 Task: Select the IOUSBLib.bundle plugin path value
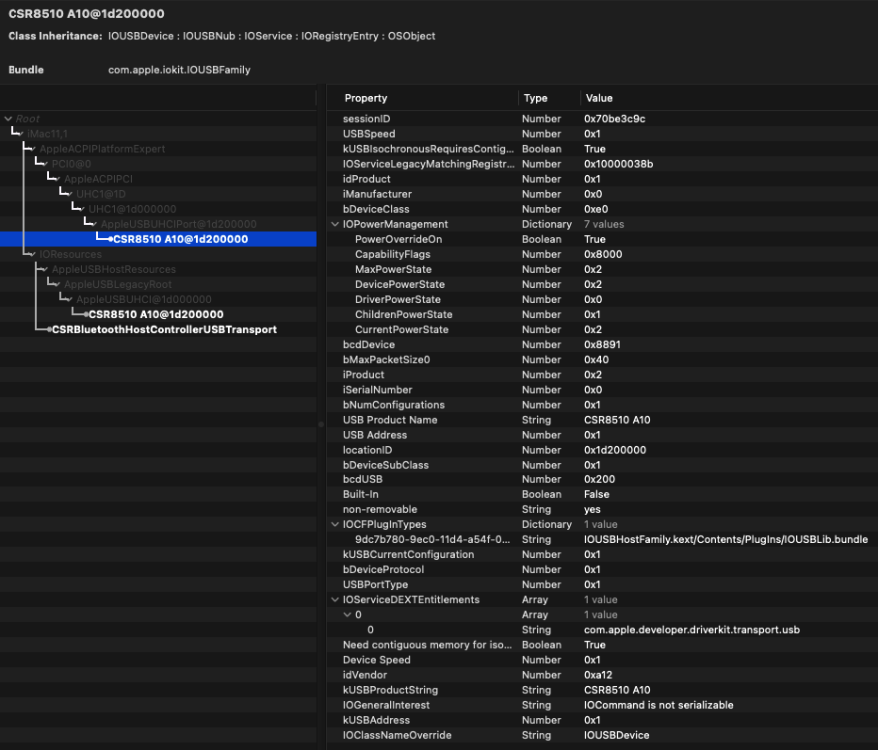point(726,539)
